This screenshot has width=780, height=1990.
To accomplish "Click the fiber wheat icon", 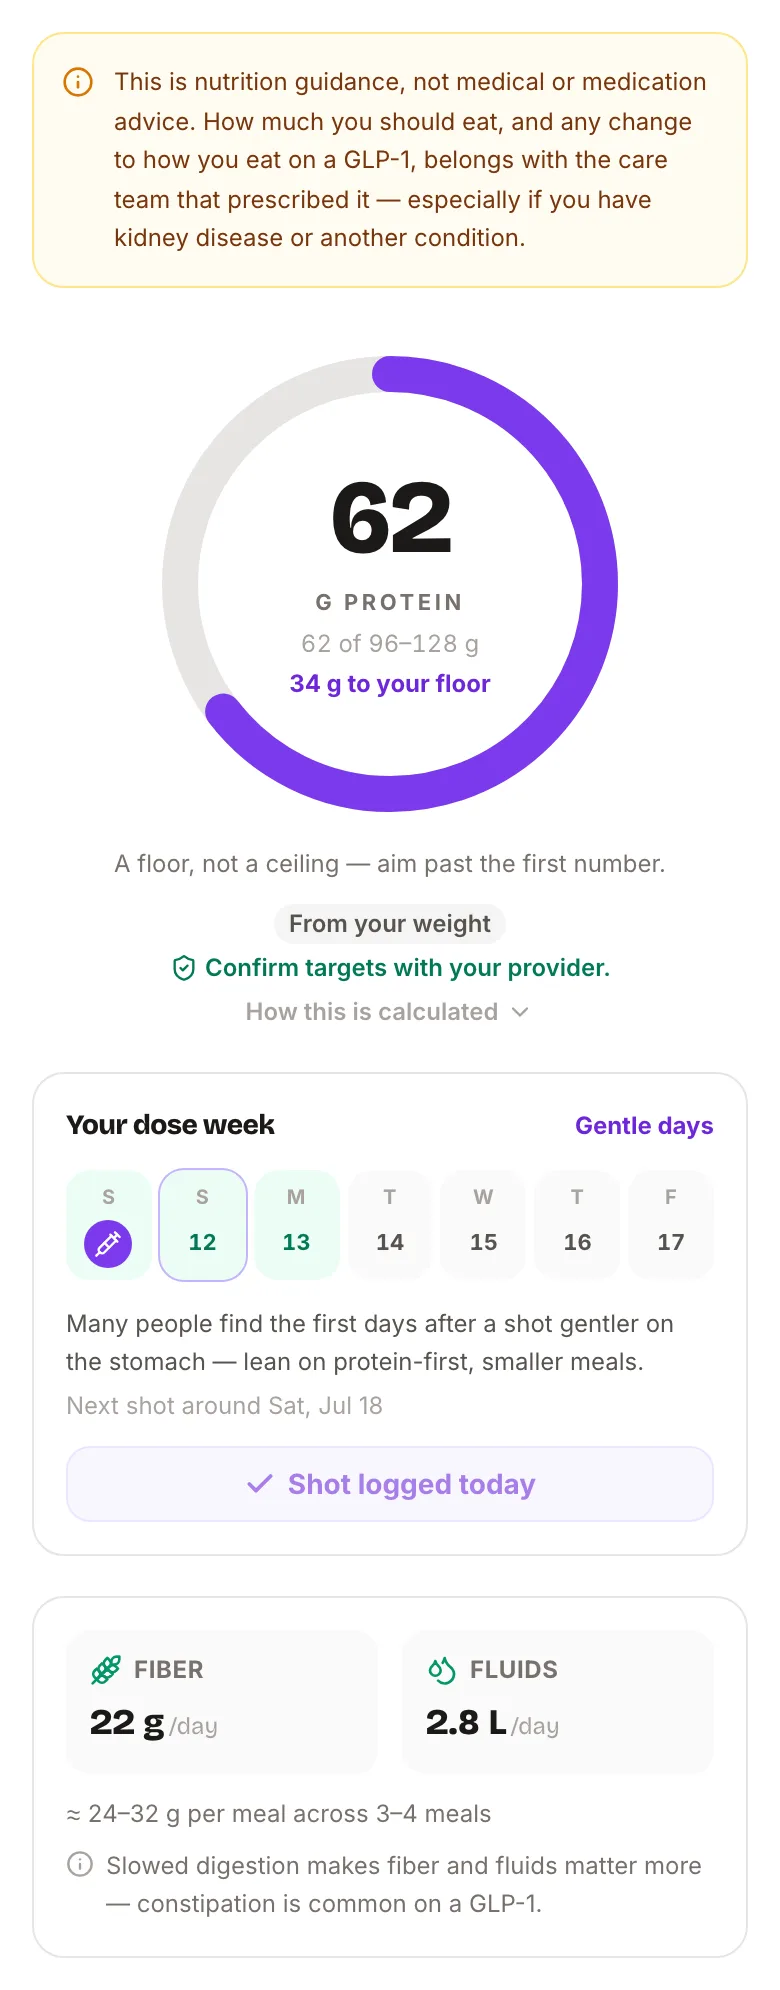I will point(106,1669).
